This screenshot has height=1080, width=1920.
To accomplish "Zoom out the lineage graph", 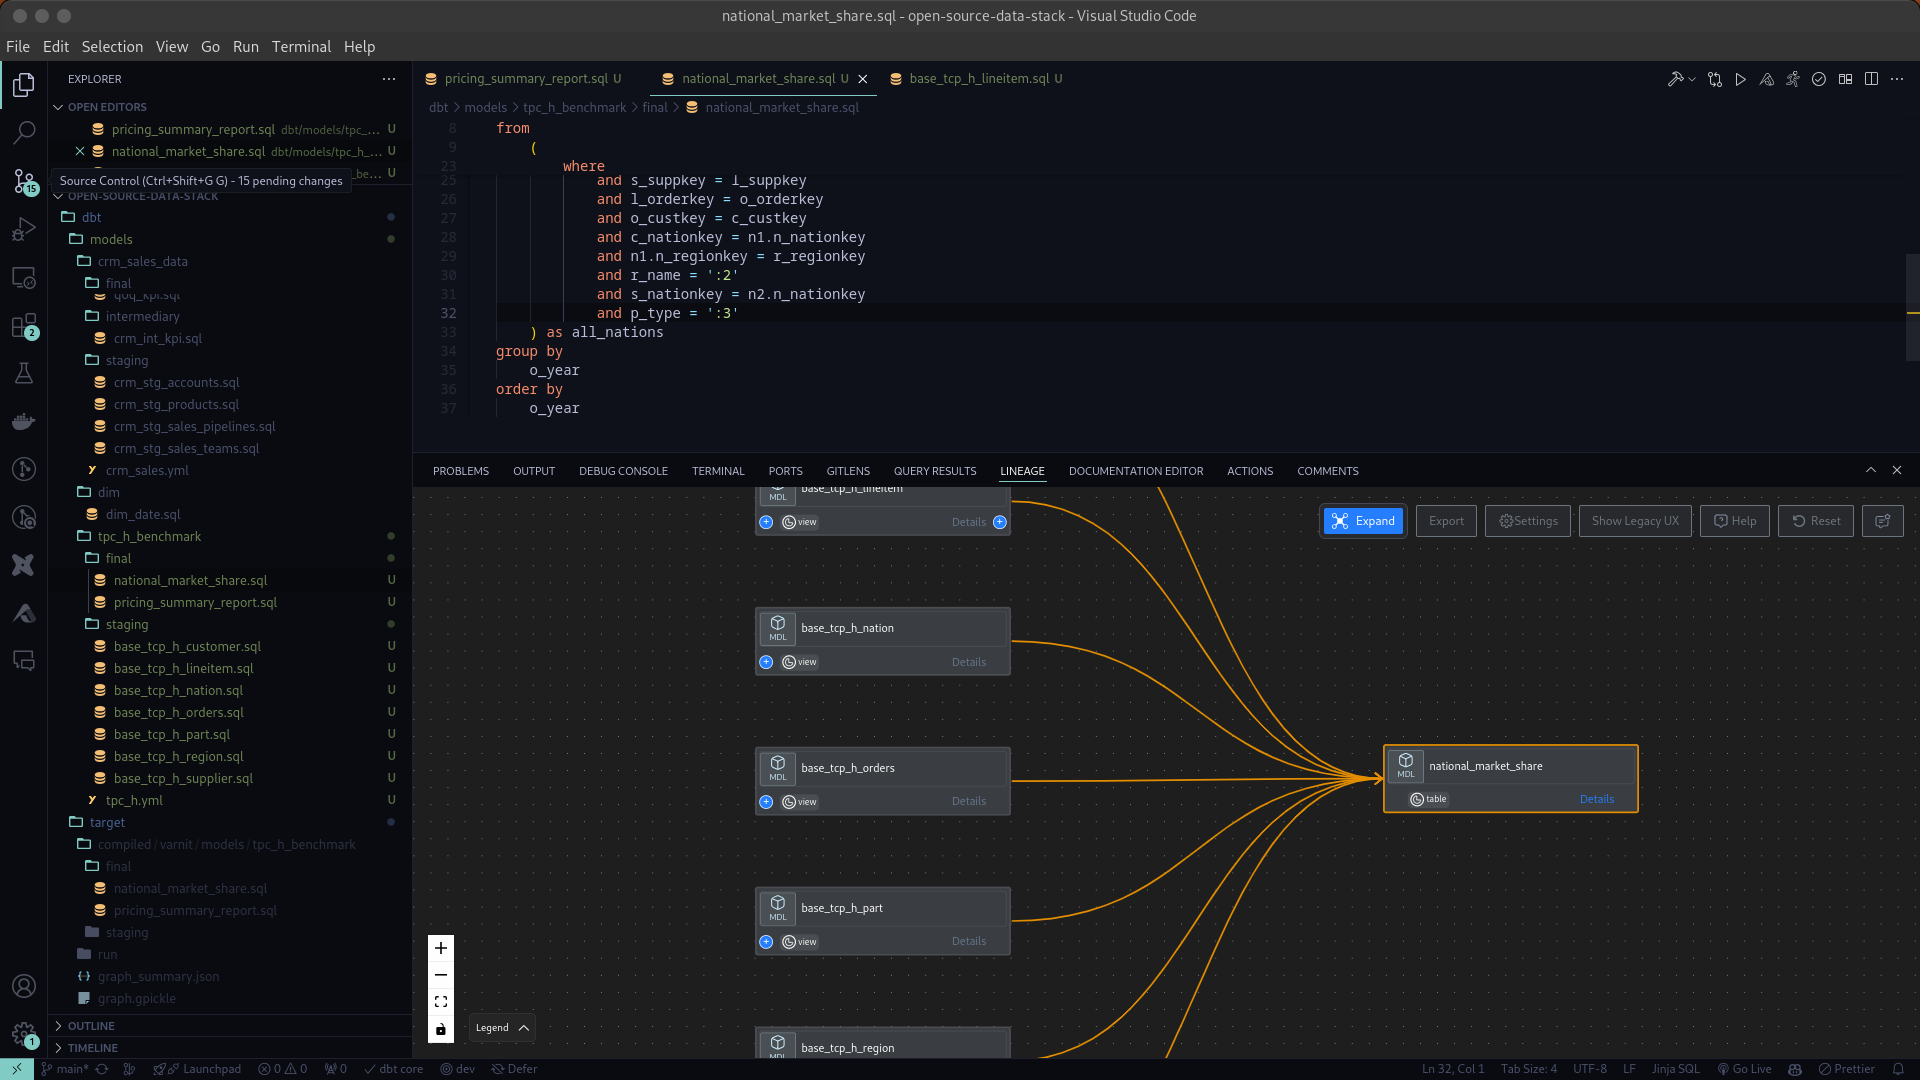I will pos(441,975).
